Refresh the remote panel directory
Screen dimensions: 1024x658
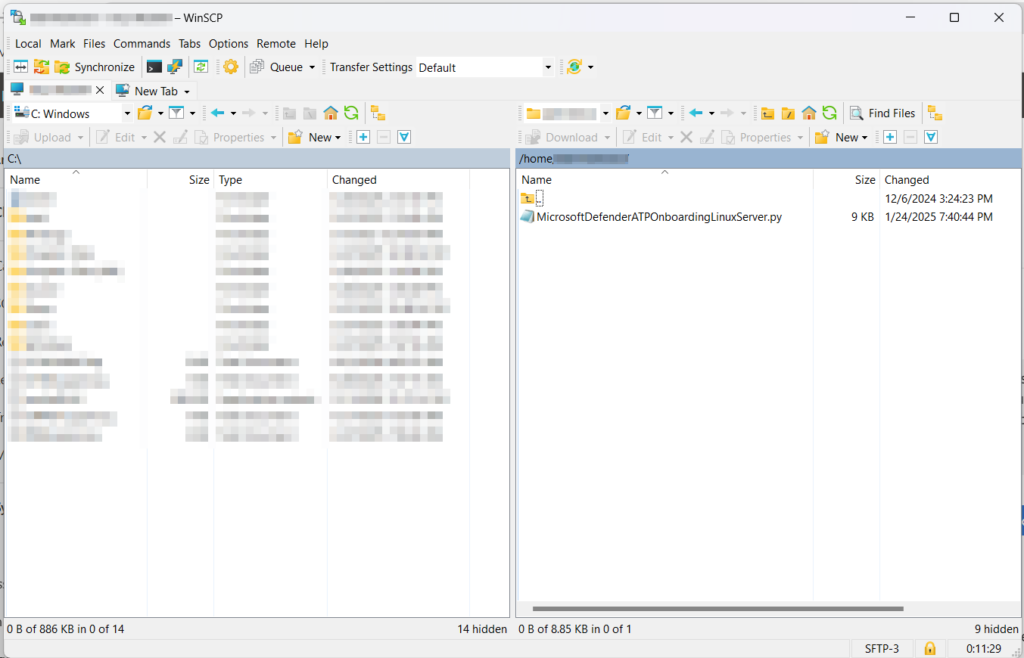coord(829,114)
